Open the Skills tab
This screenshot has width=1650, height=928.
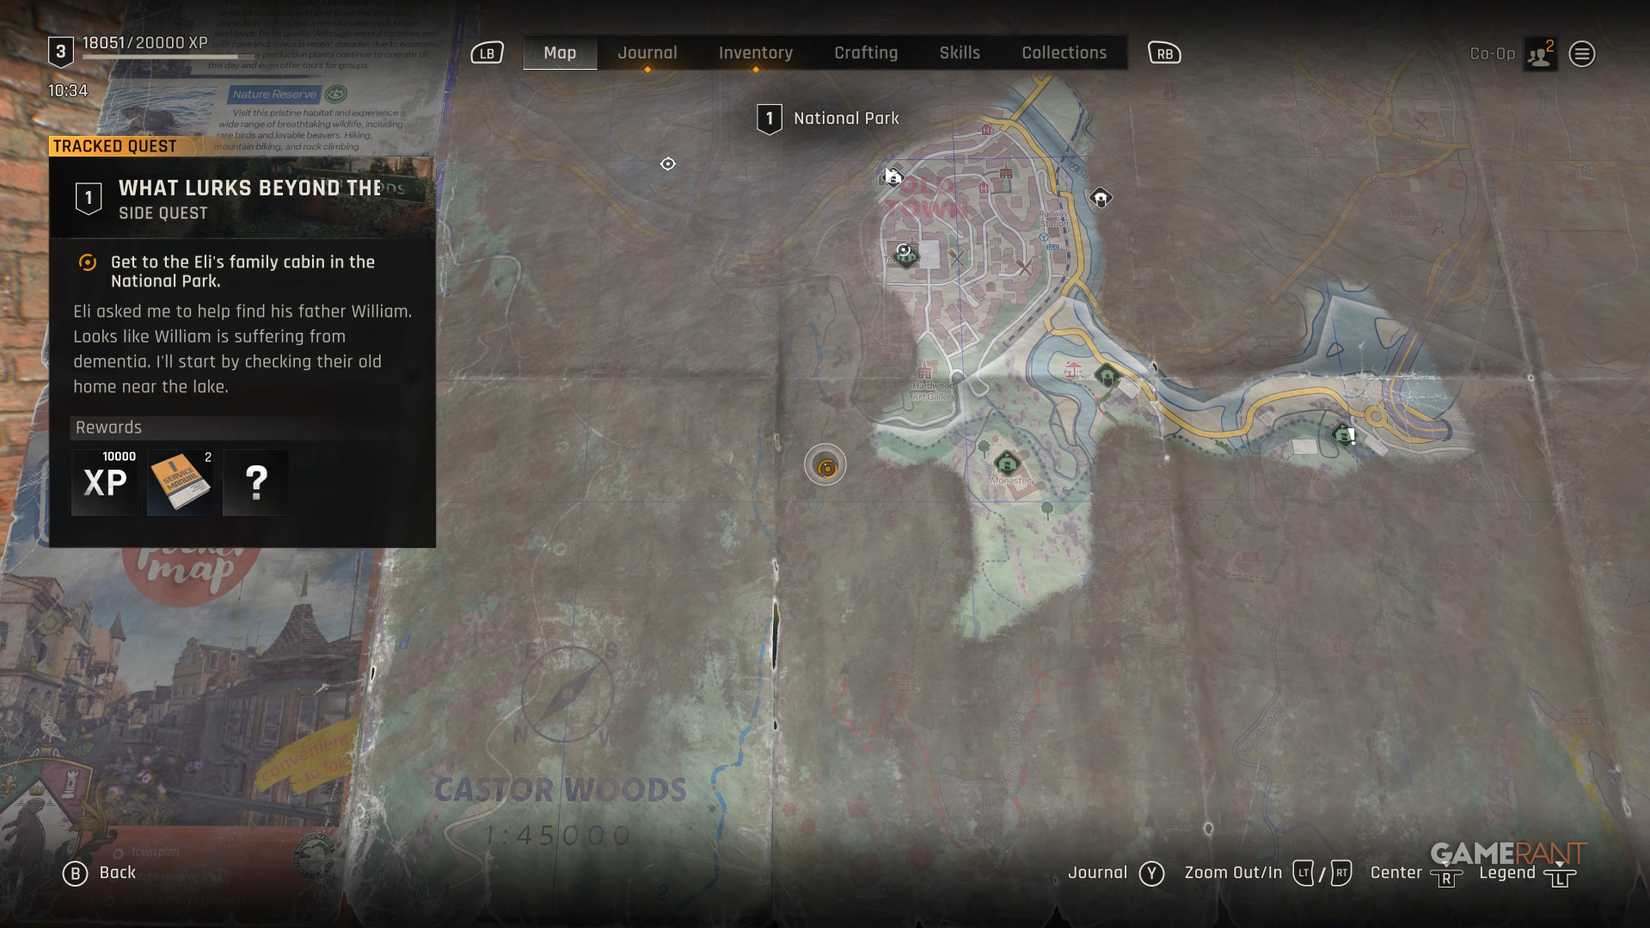point(959,53)
